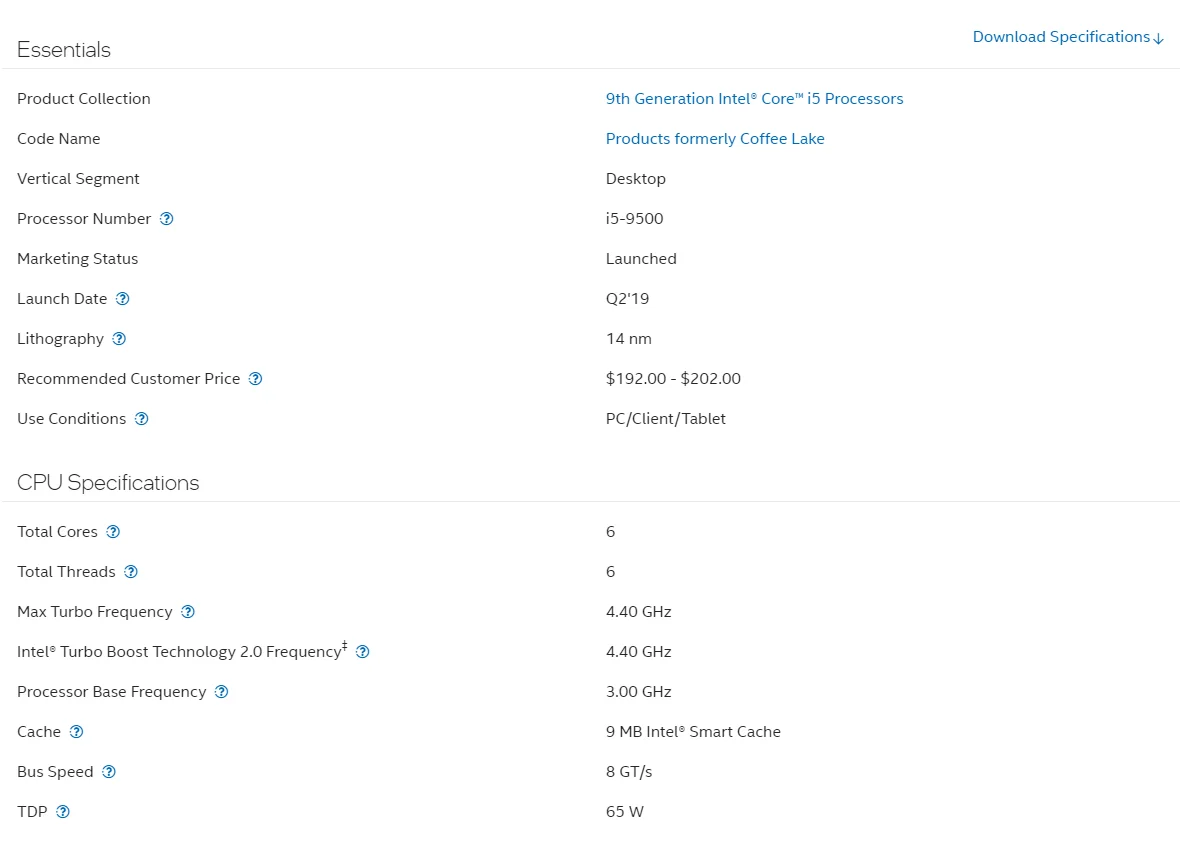
Task: Click the i5-9500 processor number value
Action: [x=634, y=219]
